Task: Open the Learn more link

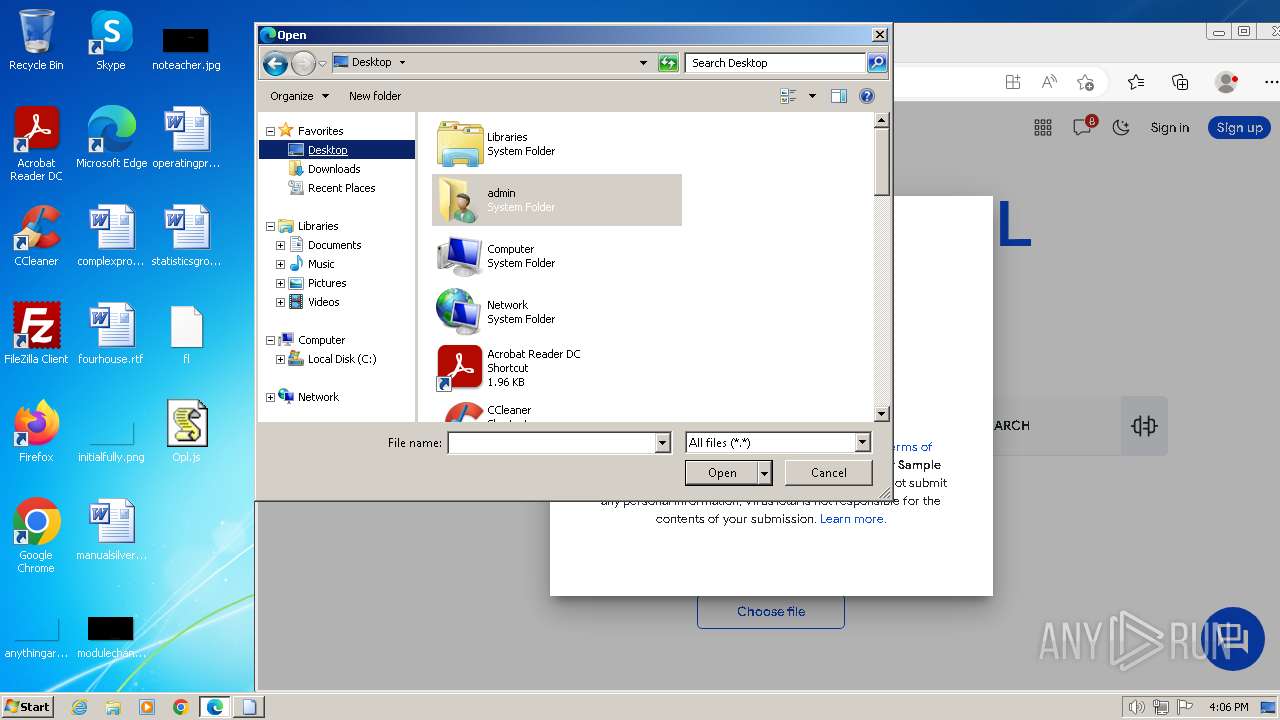Action: click(852, 519)
